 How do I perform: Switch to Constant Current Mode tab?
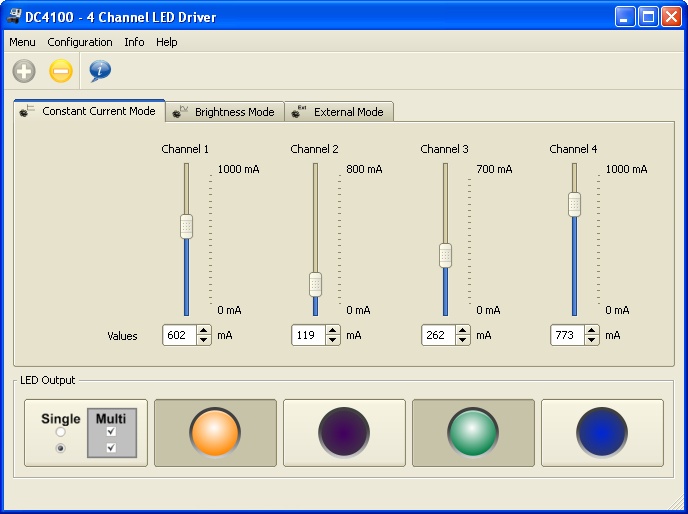[90, 111]
